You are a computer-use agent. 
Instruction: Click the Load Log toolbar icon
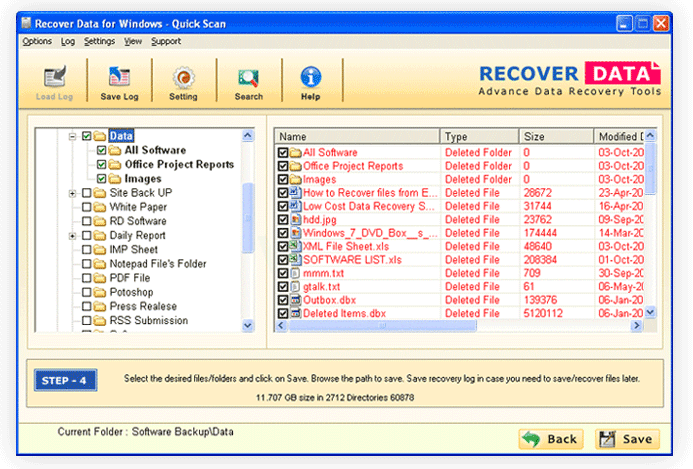point(55,77)
